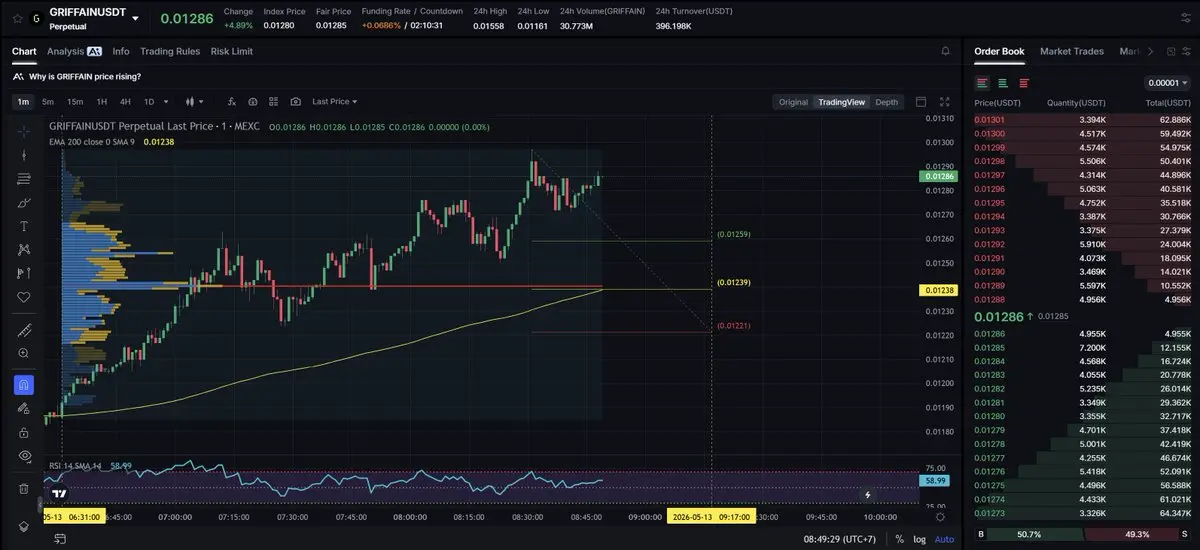Select the 5m timeframe
This screenshot has width=1200, height=550.
(48, 102)
